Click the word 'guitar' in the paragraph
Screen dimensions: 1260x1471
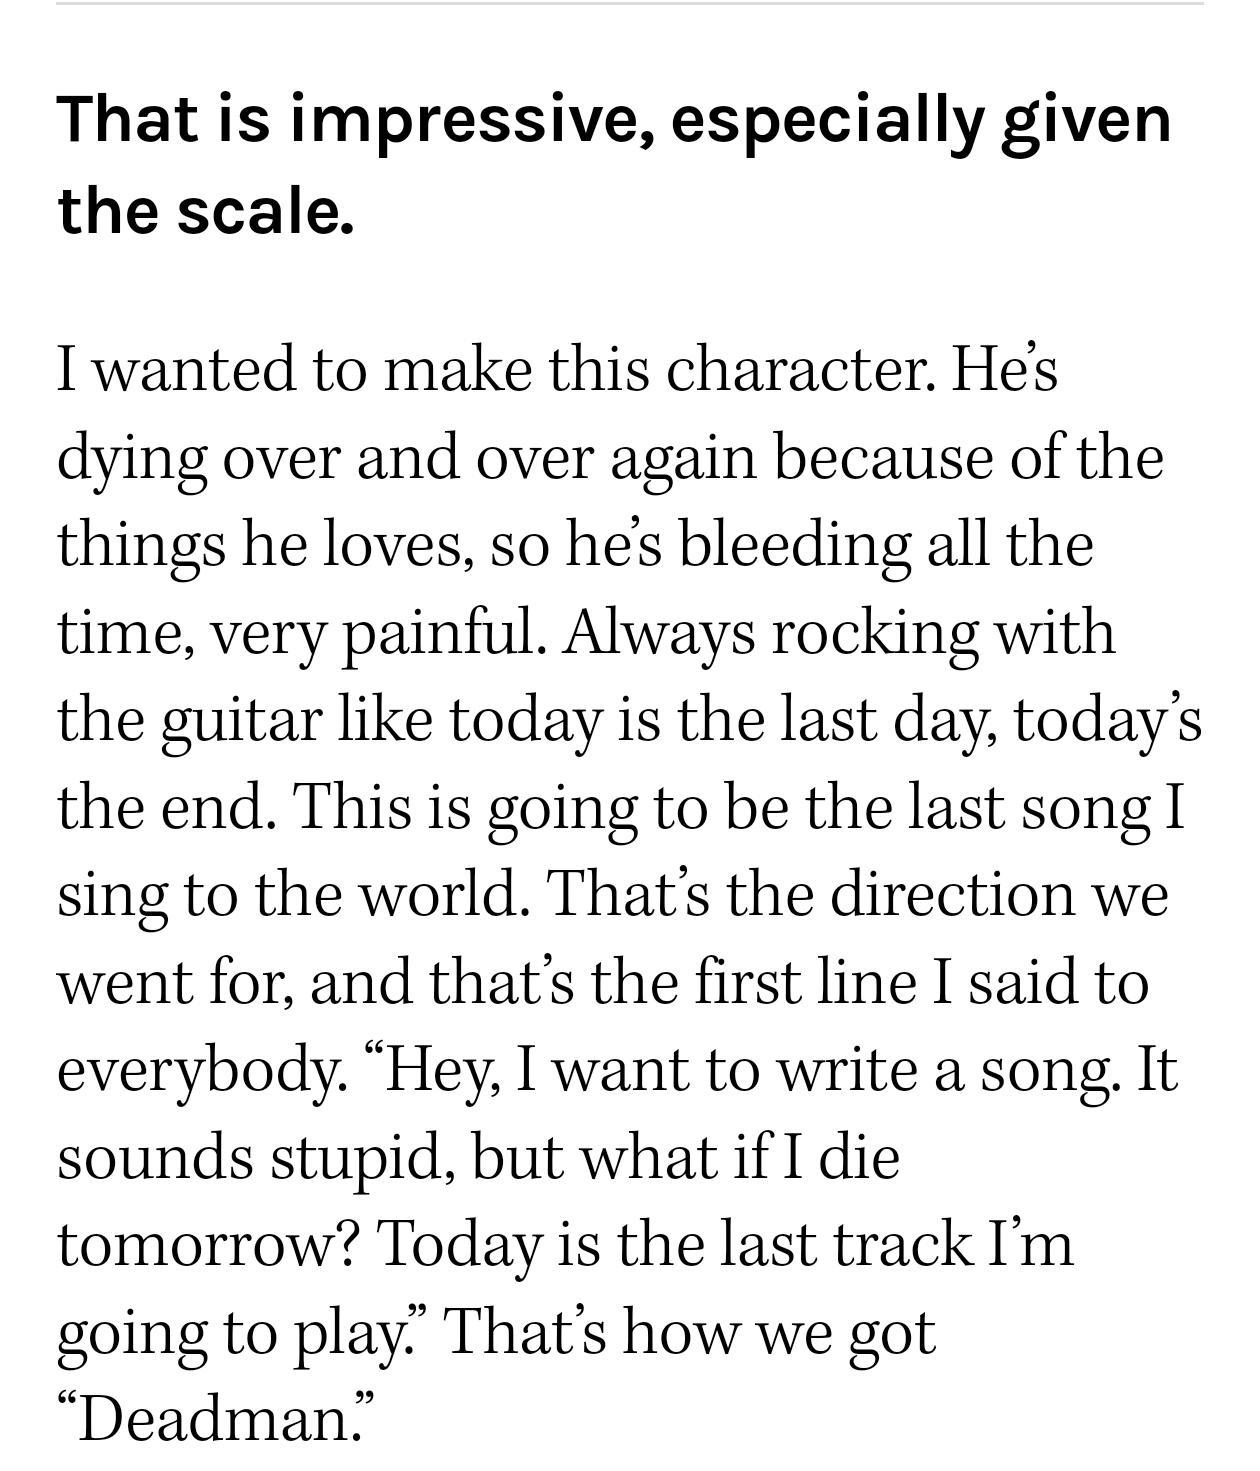[240, 723]
